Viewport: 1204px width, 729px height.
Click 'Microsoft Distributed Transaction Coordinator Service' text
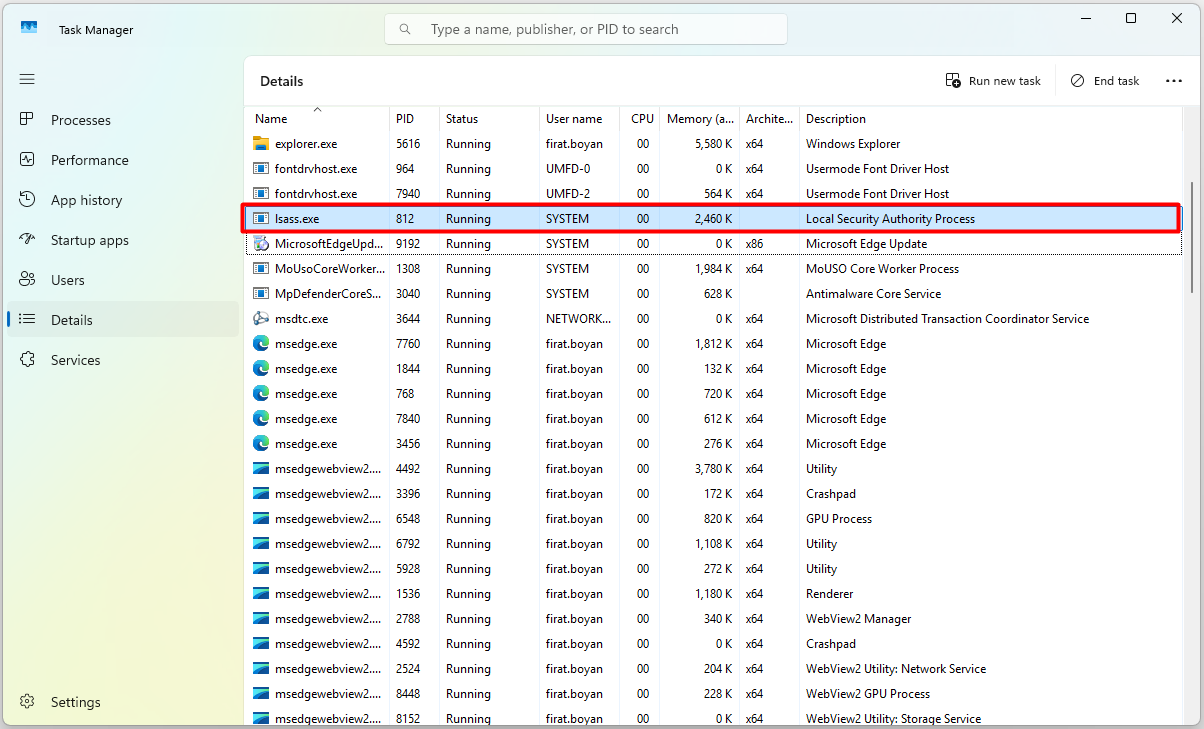point(947,319)
